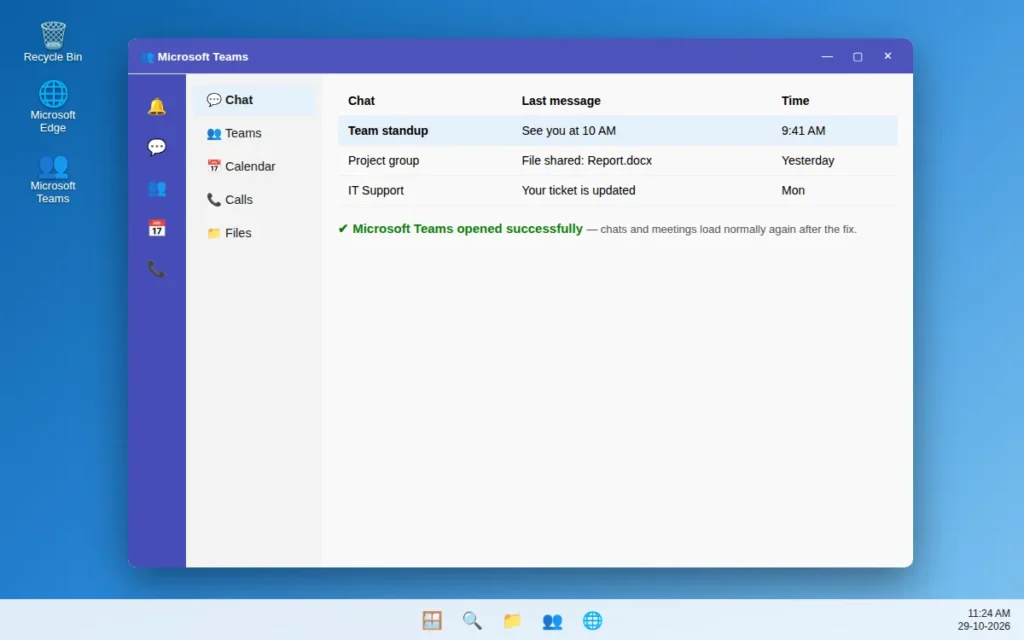This screenshot has width=1024, height=640.
Task: Click 'Microsoft Teams opened successfully' status text
Action: pos(467,229)
